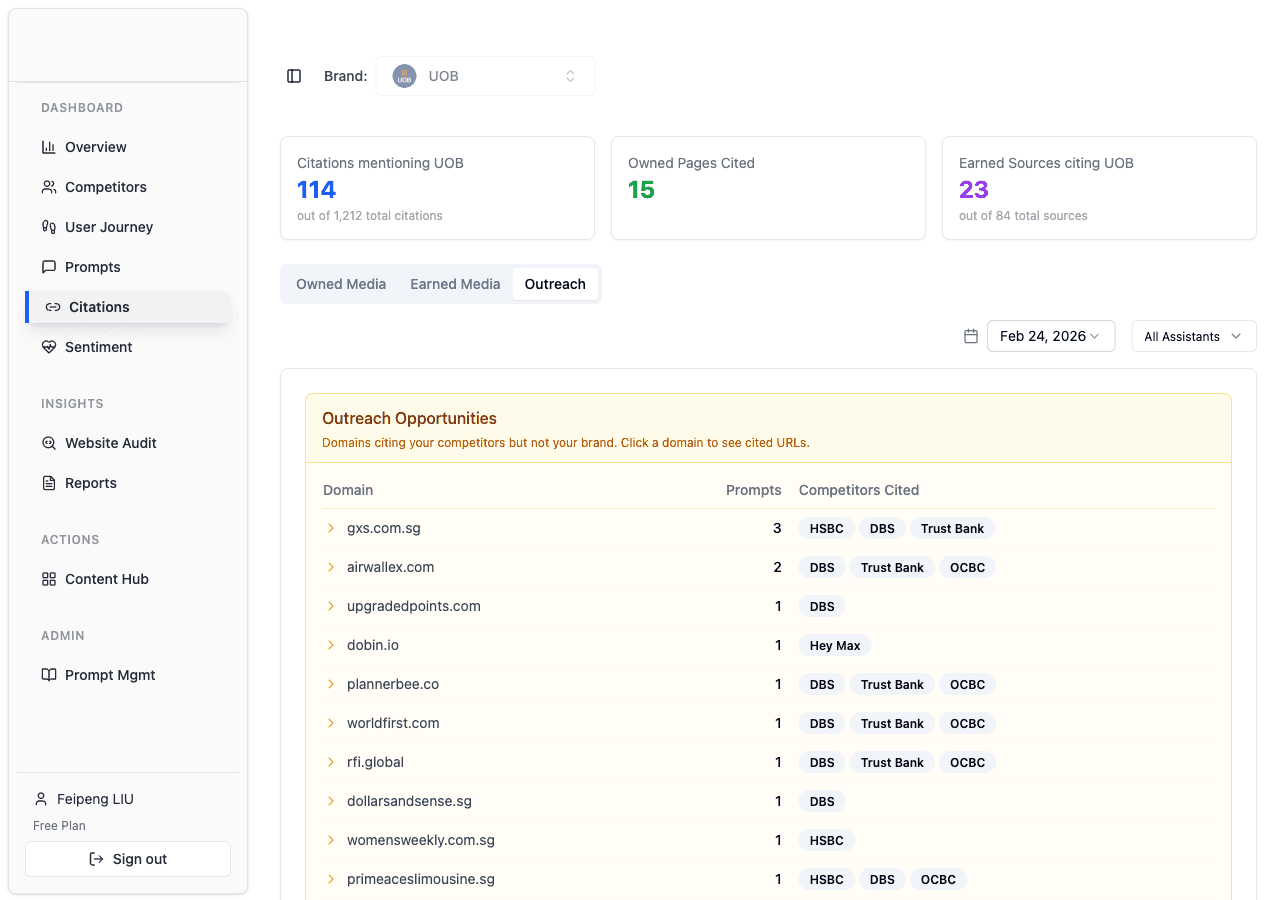Click the DBS competitor chip on gxs.com.sg row

[x=881, y=528]
